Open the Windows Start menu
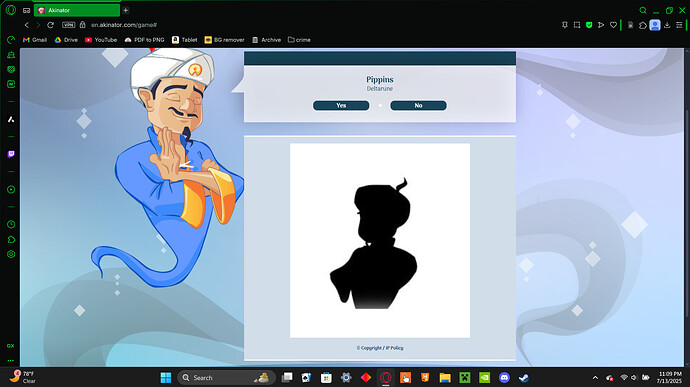The width and height of the screenshot is (690, 387). pyautogui.click(x=166, y=378)
